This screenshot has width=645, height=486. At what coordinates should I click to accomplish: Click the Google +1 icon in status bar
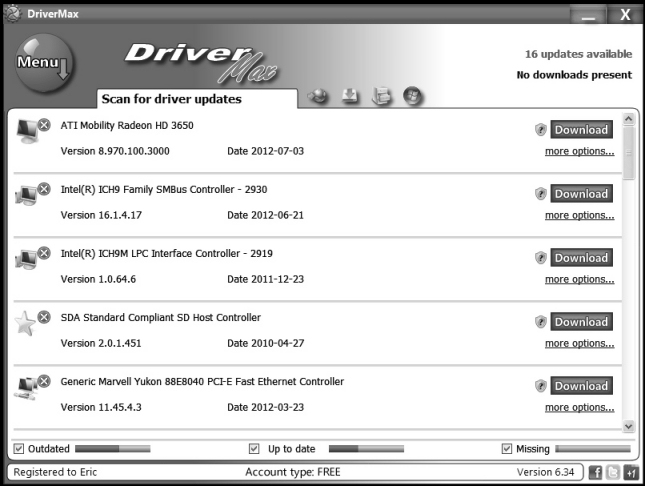click(631, 472)
